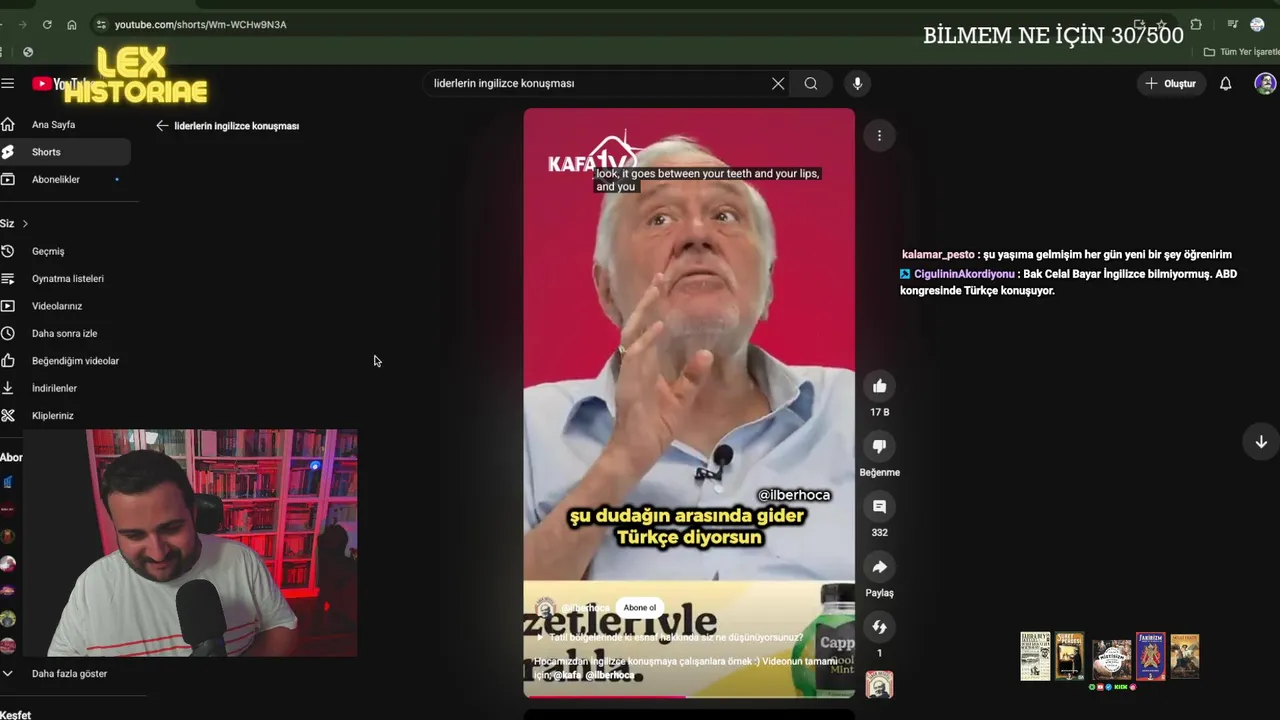
Task: Open the Tüm Yer İşaretleri bookmarks folder
Action: [1242, 52]
